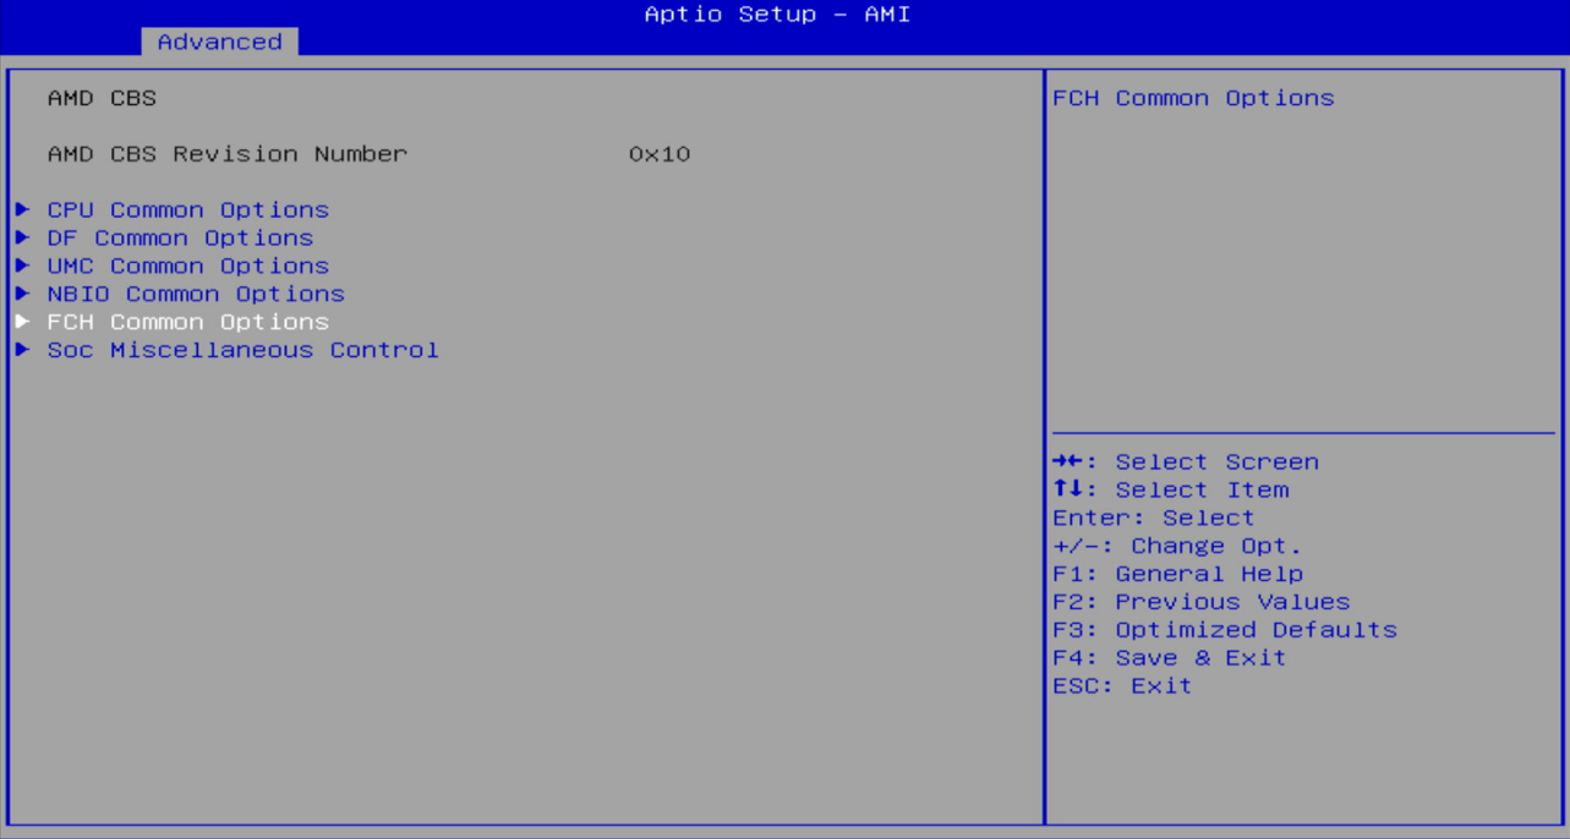Select highlighted FCH Common Options entry
1570x839 pixels.
click(x=188, y=322)
